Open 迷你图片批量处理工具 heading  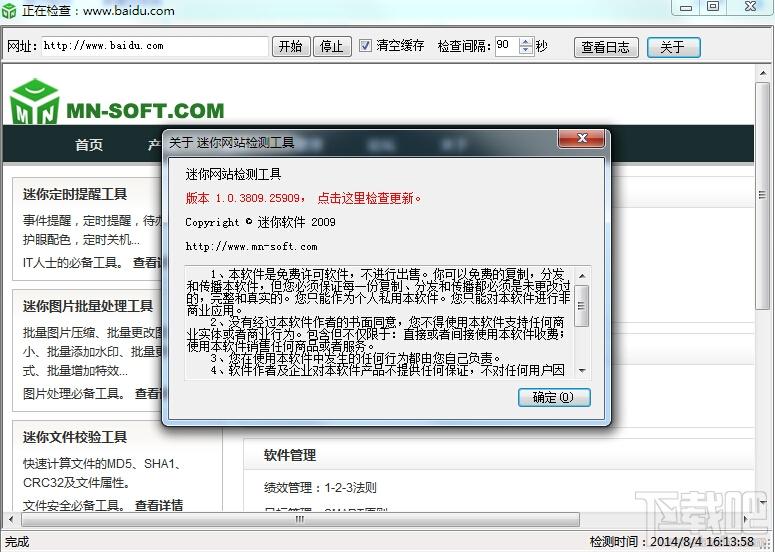tap(88, 306)
